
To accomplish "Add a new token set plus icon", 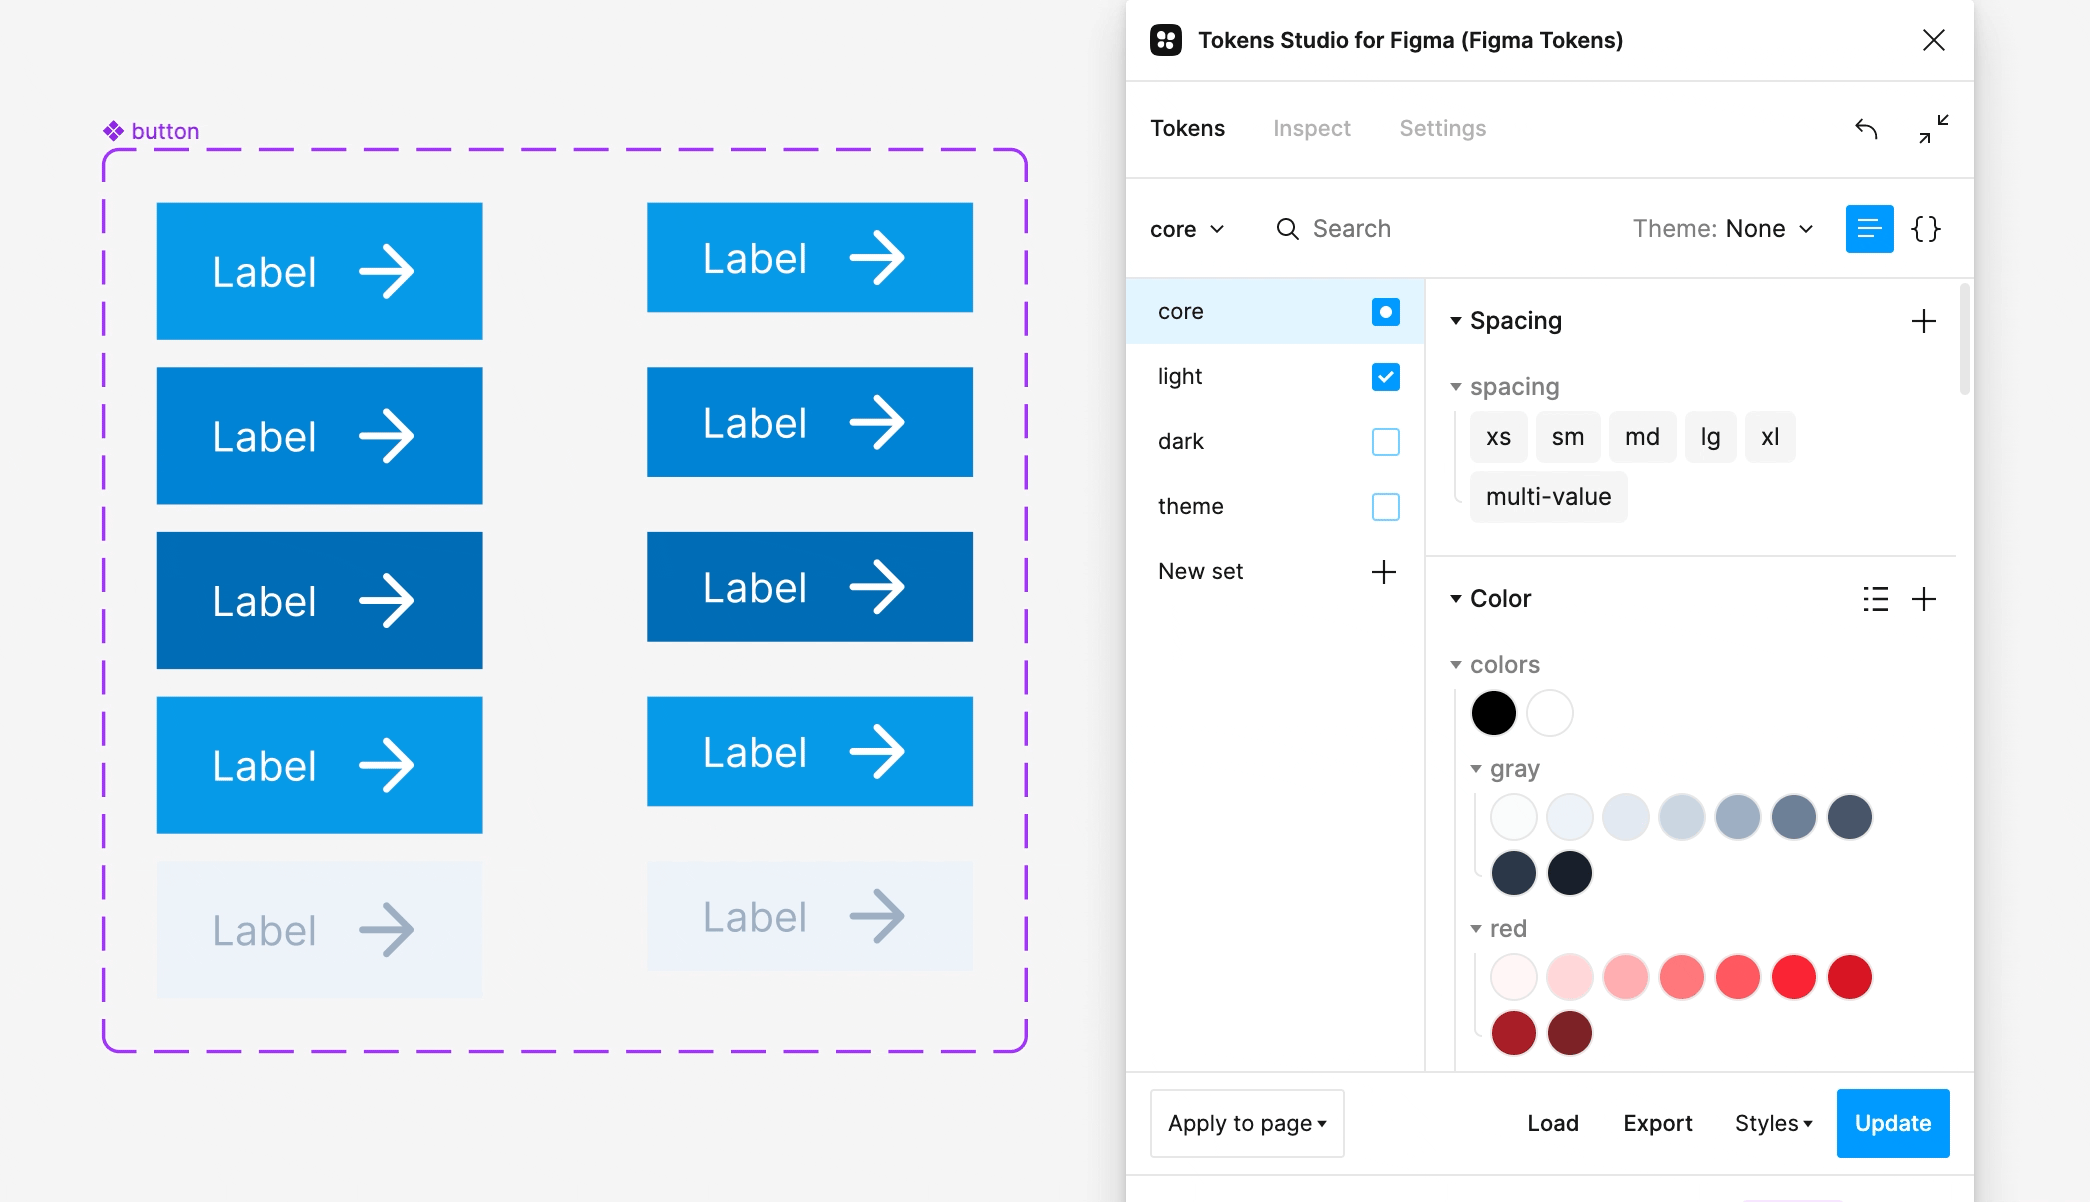I will click(x=1384, y=572).
